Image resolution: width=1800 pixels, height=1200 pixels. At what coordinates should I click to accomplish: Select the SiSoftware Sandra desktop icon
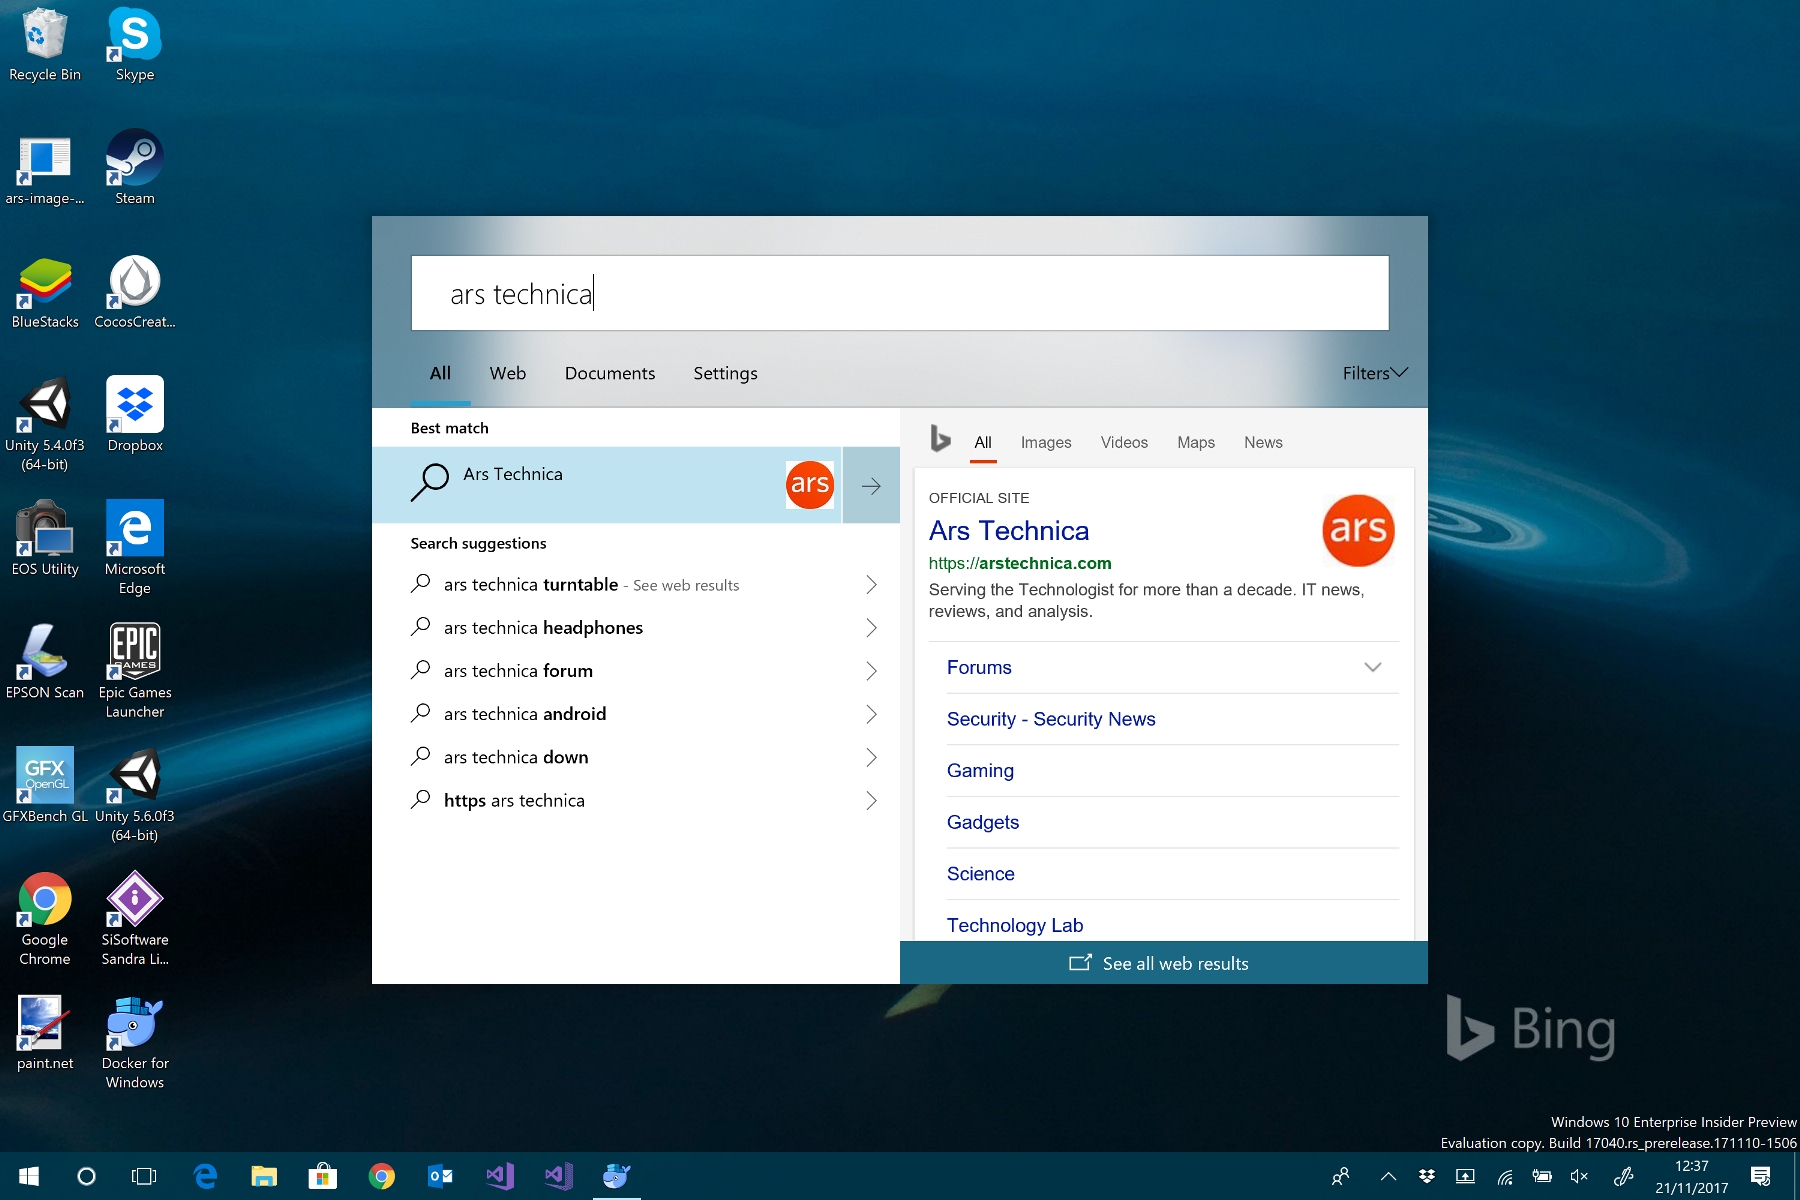[134, 920]
